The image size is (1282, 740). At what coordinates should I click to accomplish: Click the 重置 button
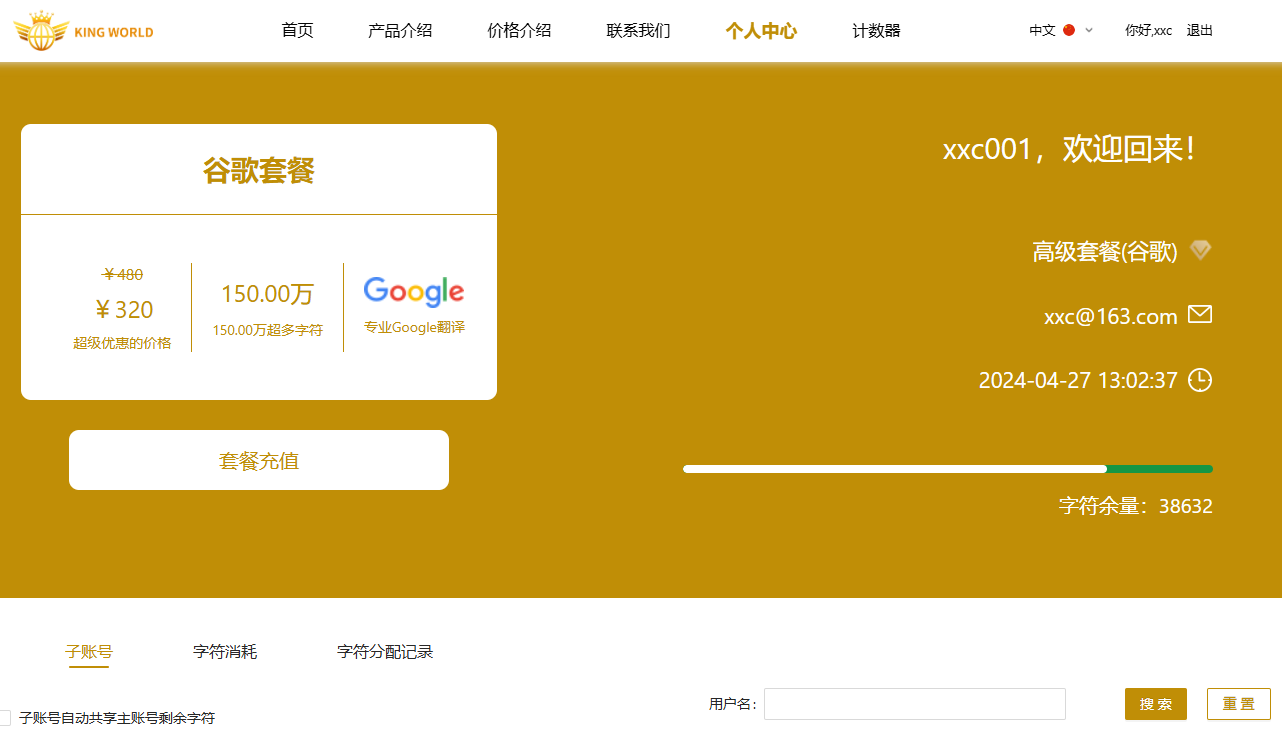click(x=1238, y=703)
